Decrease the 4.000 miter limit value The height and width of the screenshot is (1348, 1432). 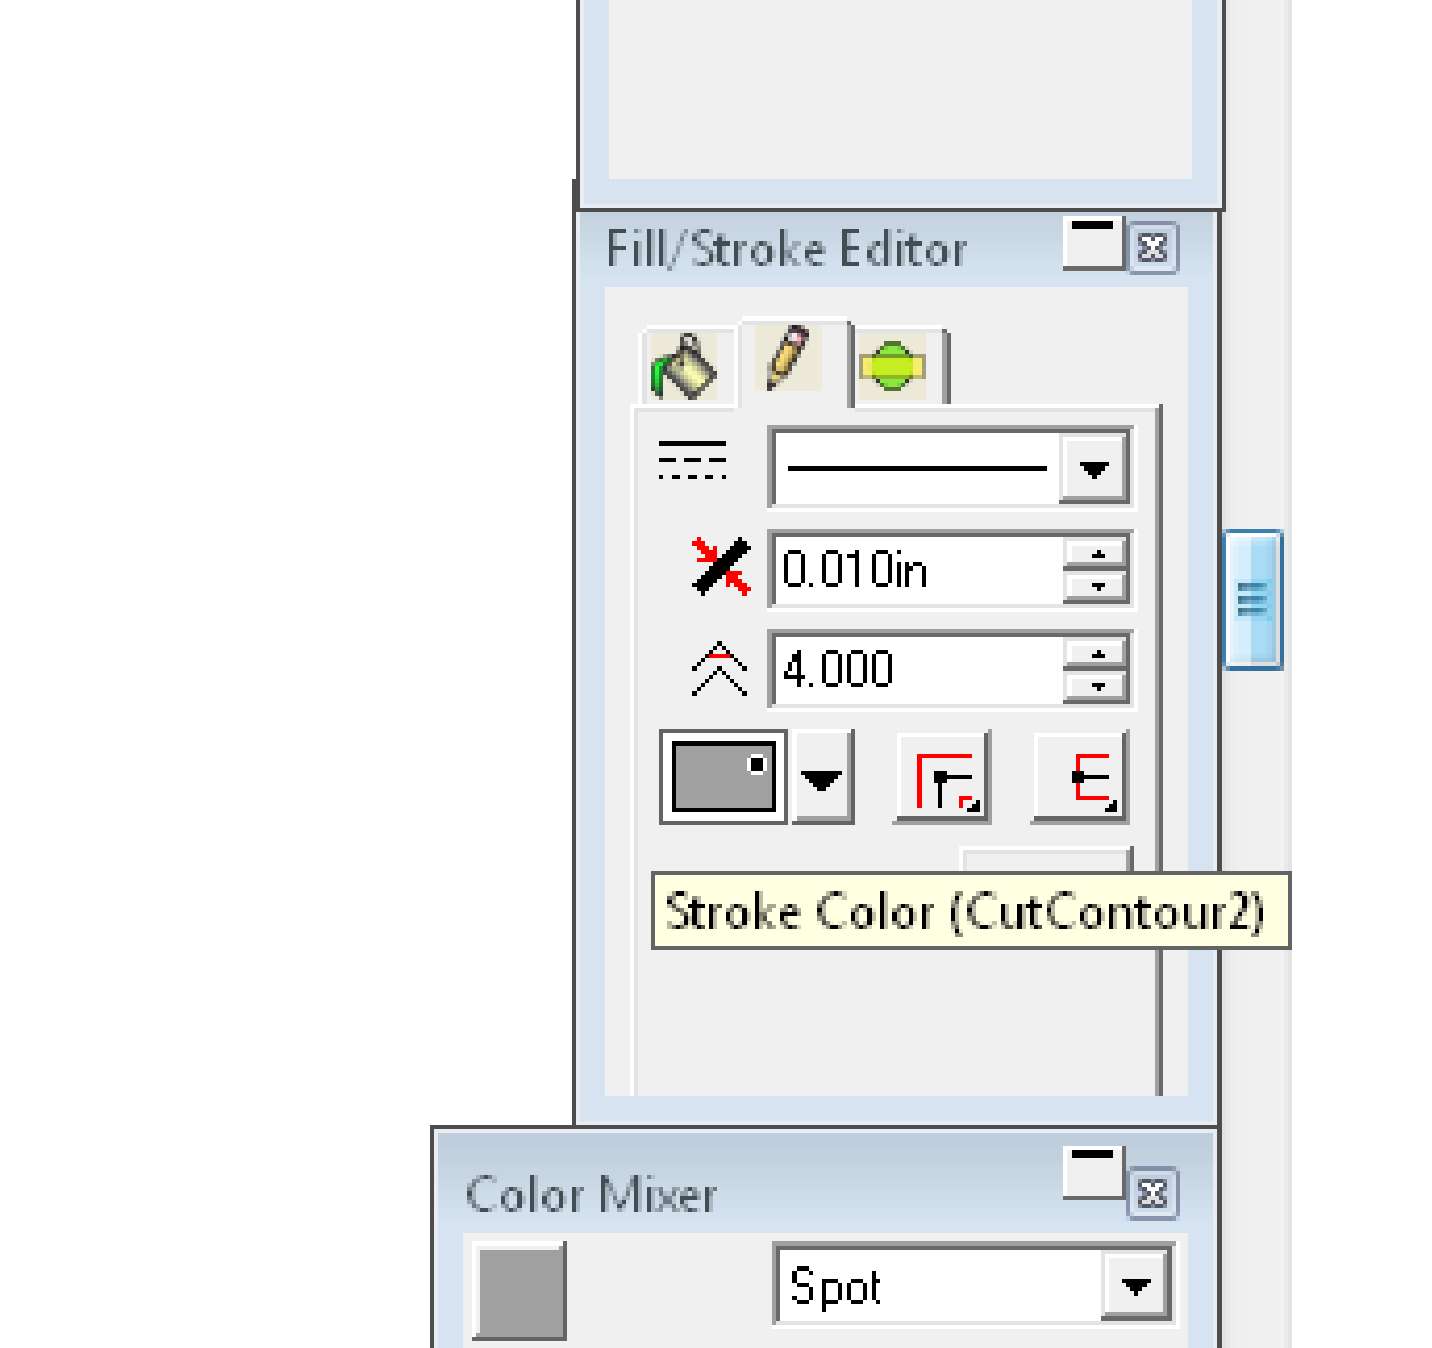(1097, 687)
